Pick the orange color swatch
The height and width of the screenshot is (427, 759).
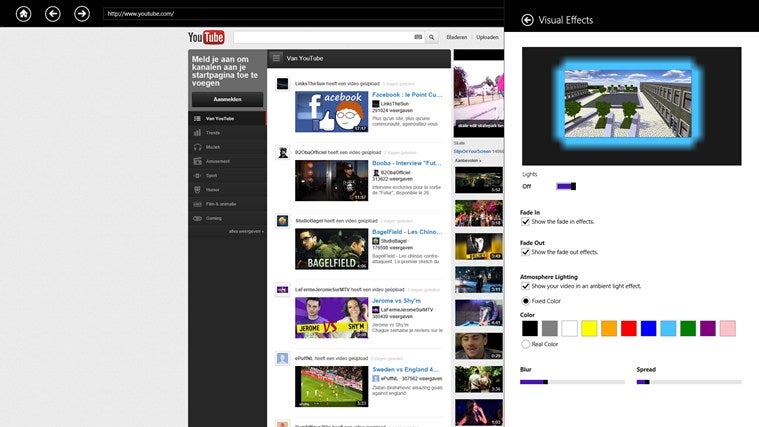pos(609,328)
